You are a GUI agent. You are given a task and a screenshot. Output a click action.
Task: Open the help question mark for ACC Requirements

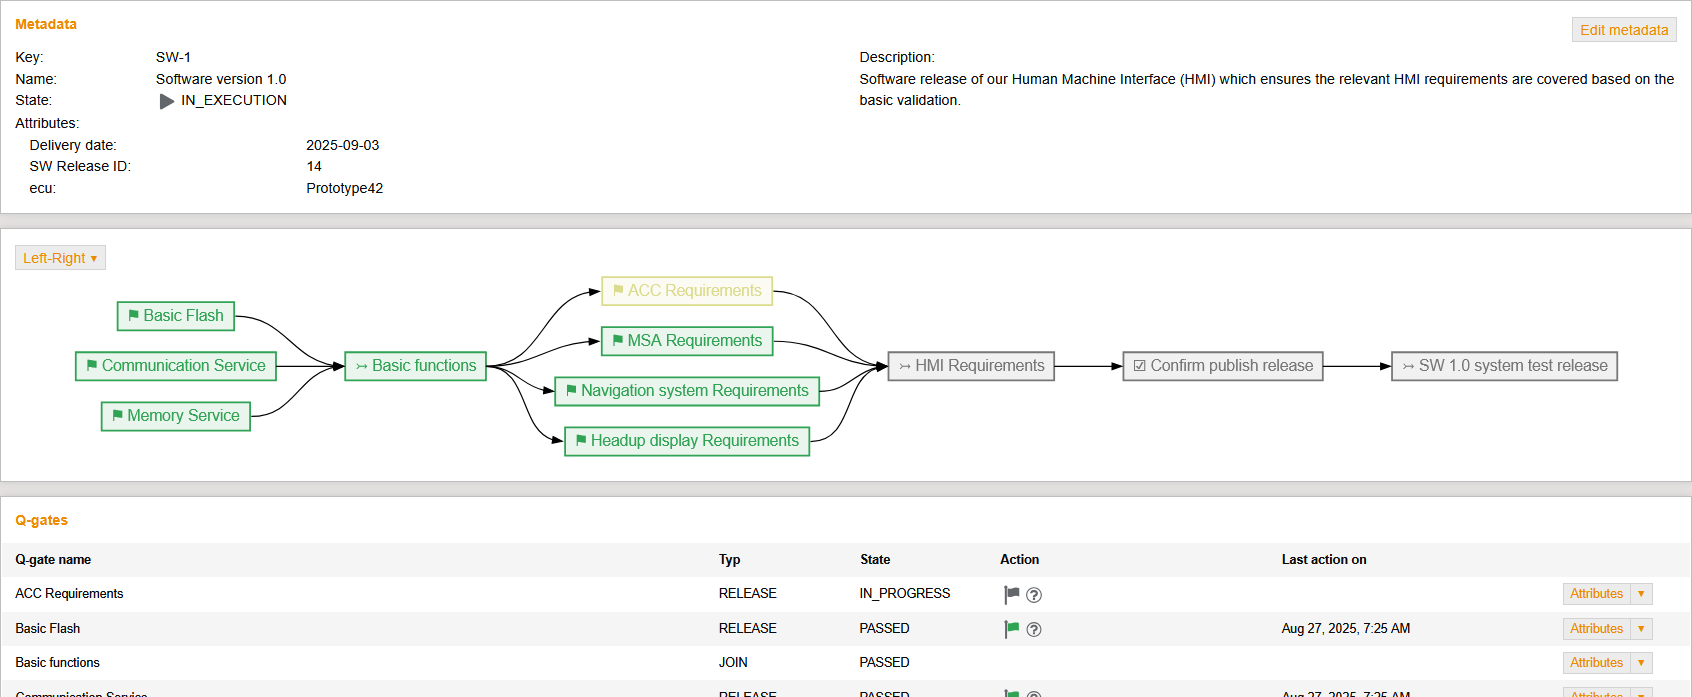(x=1034, y=595)
